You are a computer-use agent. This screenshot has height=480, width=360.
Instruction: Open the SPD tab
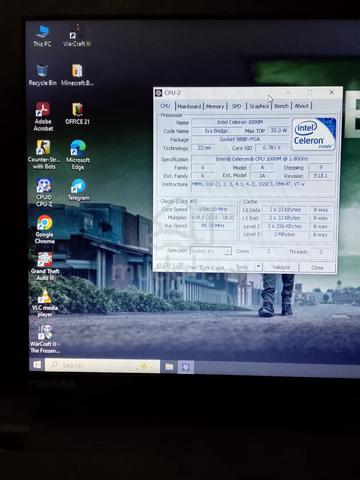coord(237,106)
